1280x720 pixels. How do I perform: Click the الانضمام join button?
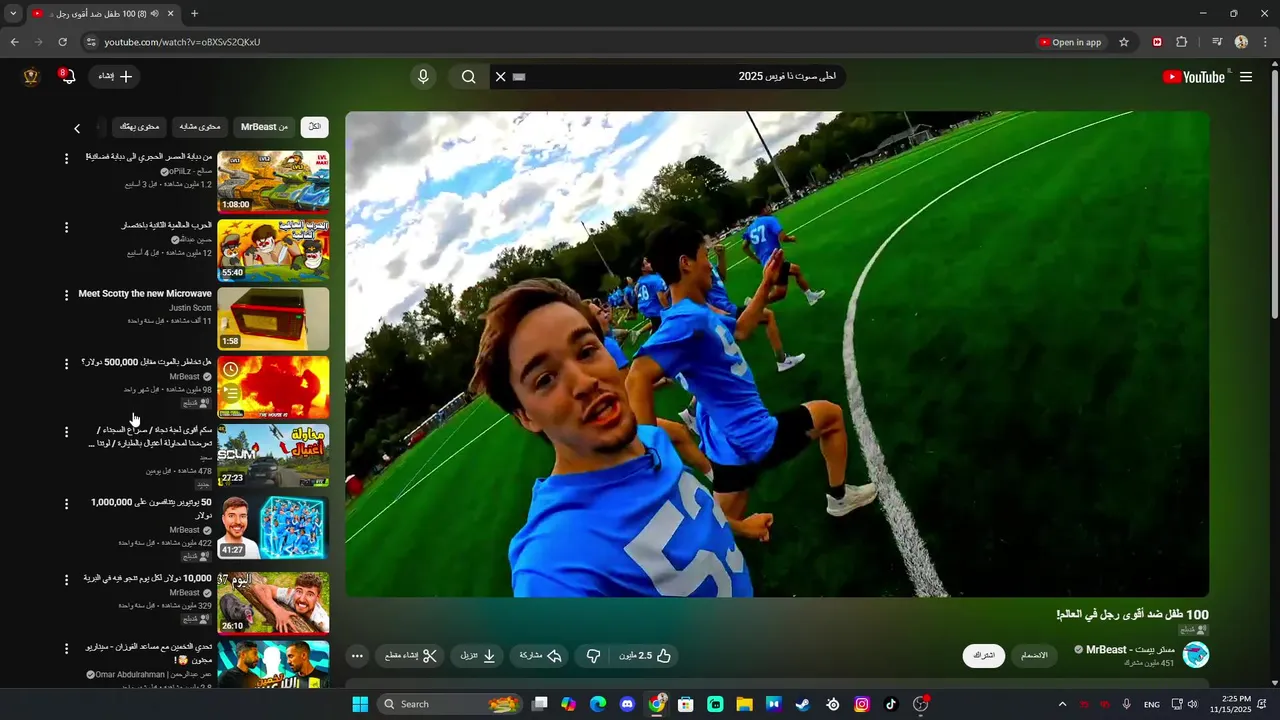pos(1034,655)
